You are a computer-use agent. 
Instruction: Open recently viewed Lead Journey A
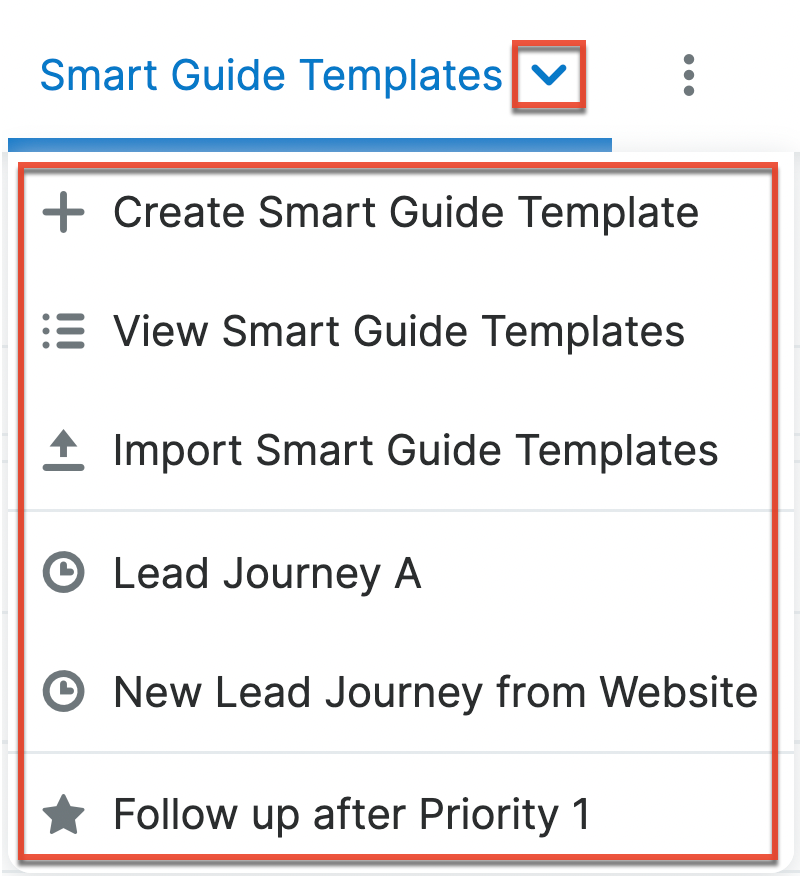[267, 574]
